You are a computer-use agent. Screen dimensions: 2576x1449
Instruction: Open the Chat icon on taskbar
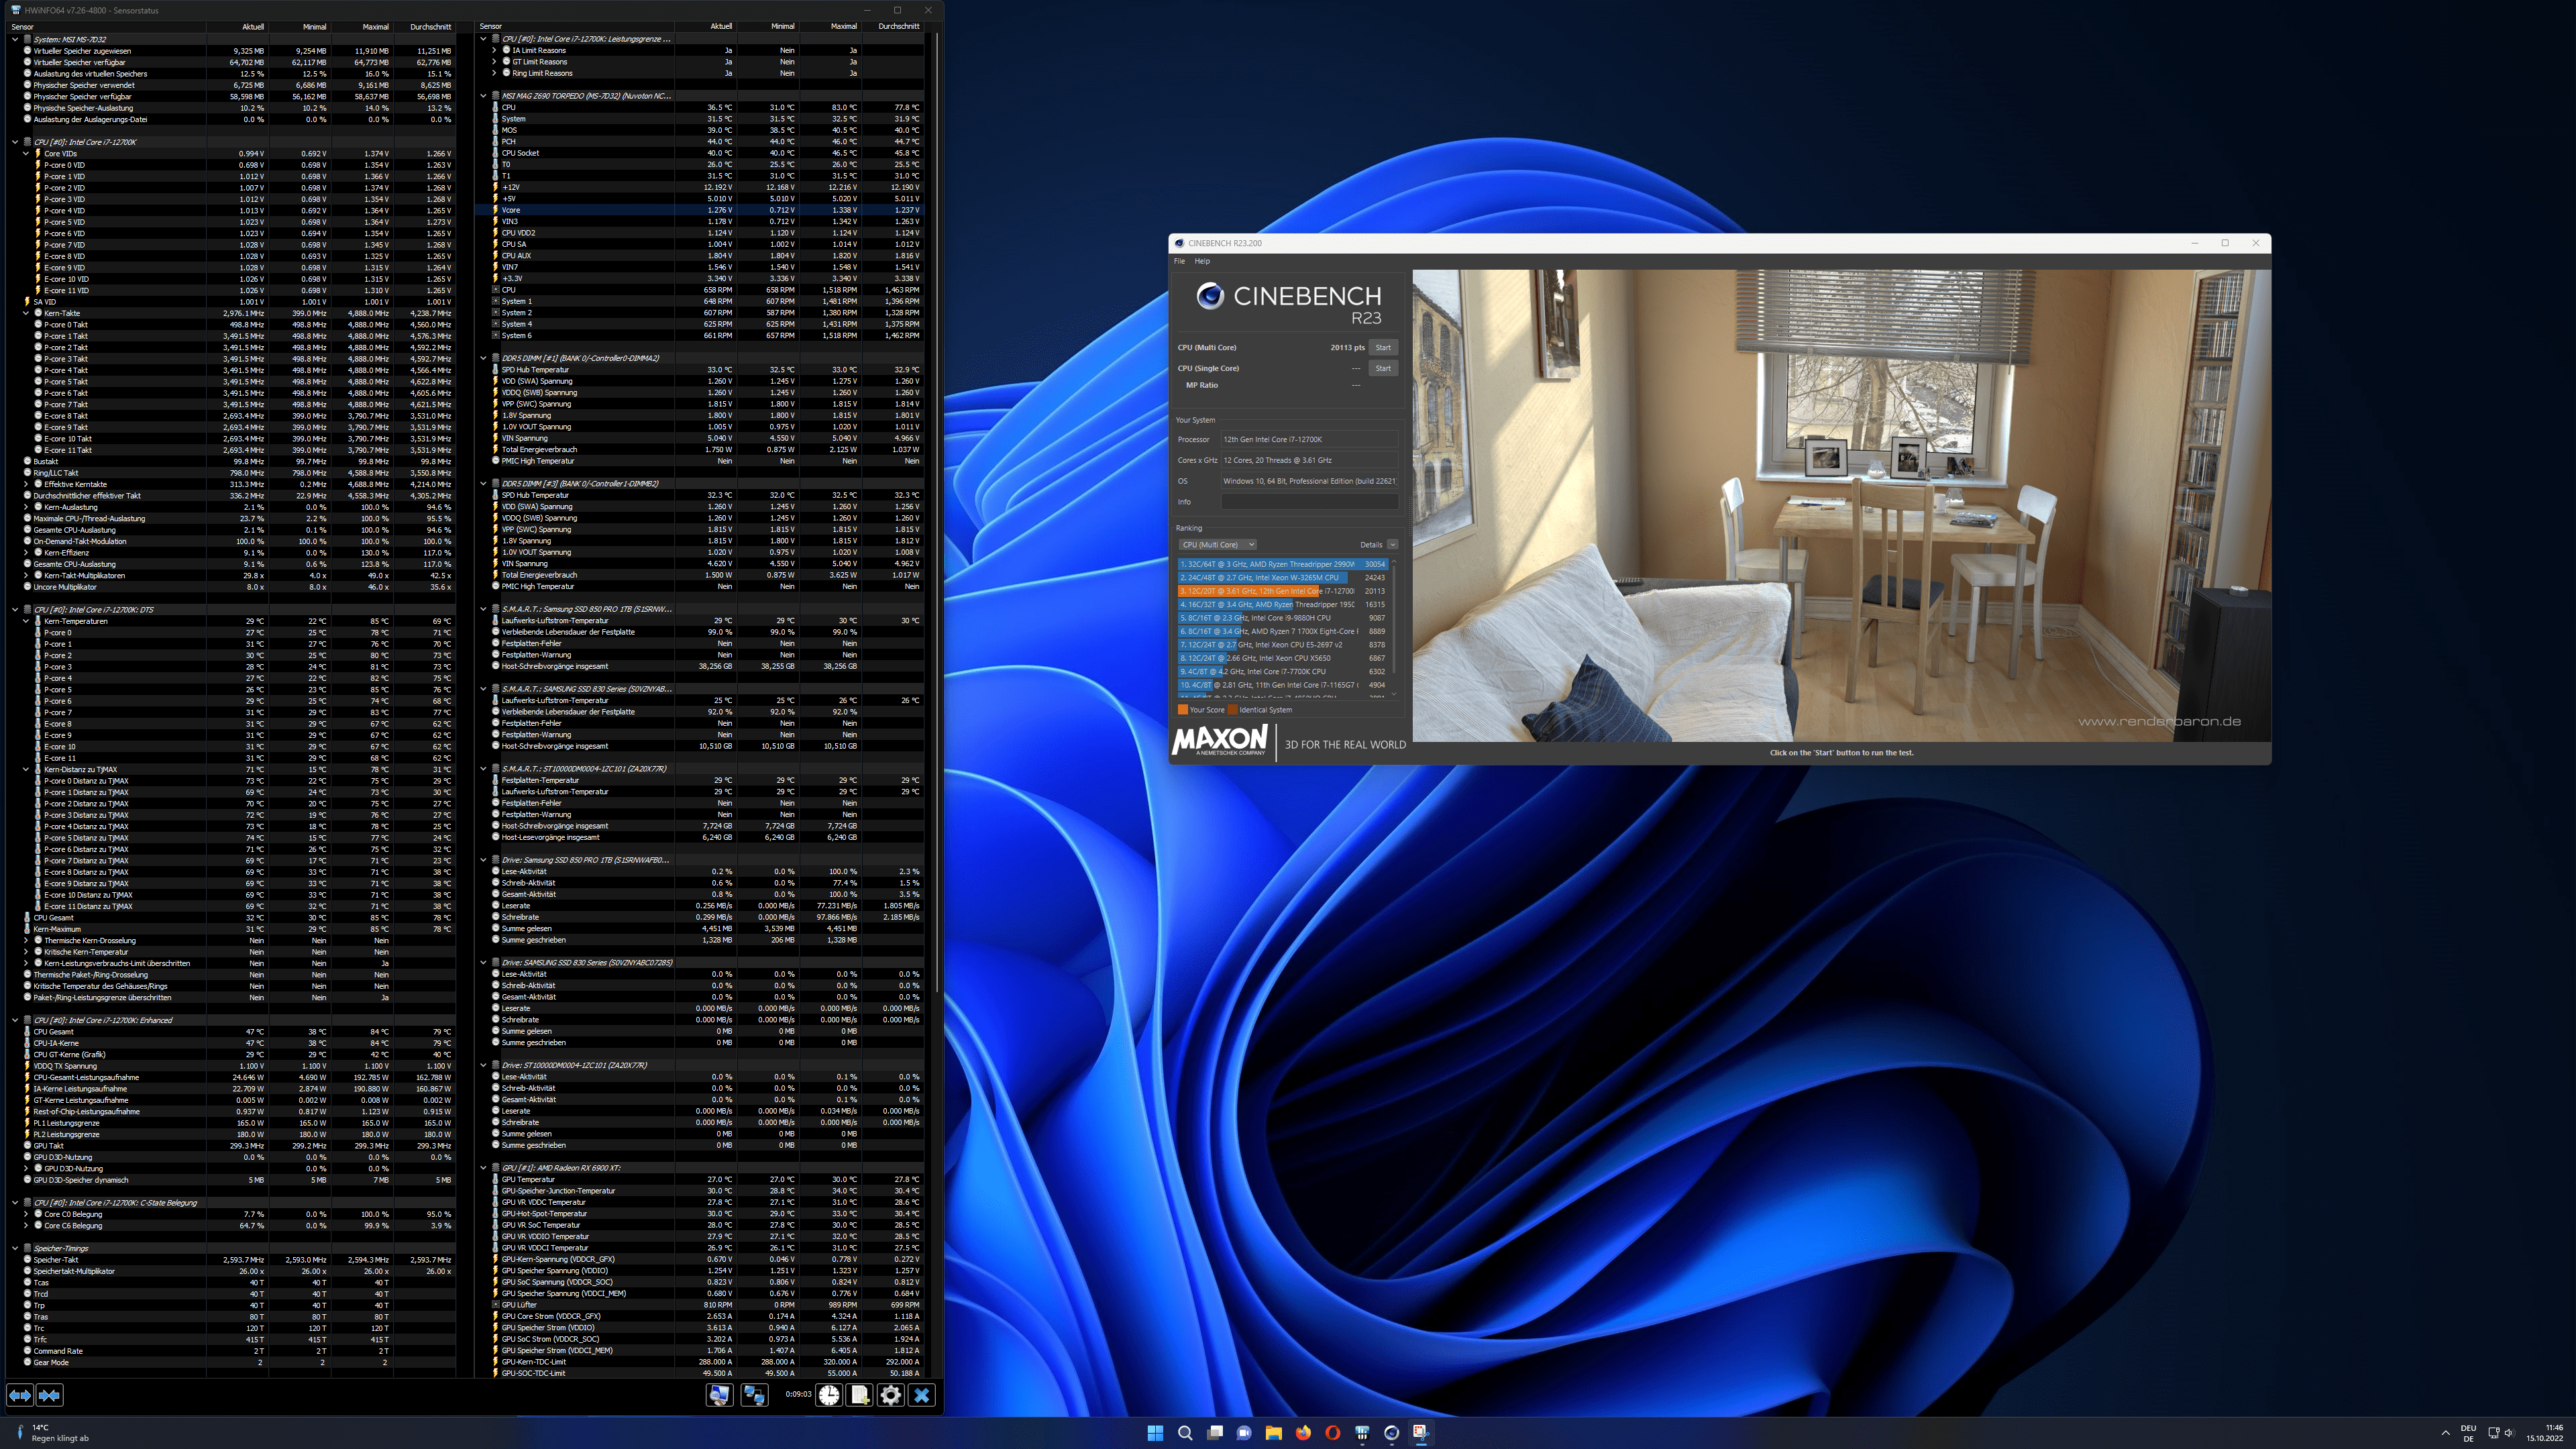click(1244, 1432)
